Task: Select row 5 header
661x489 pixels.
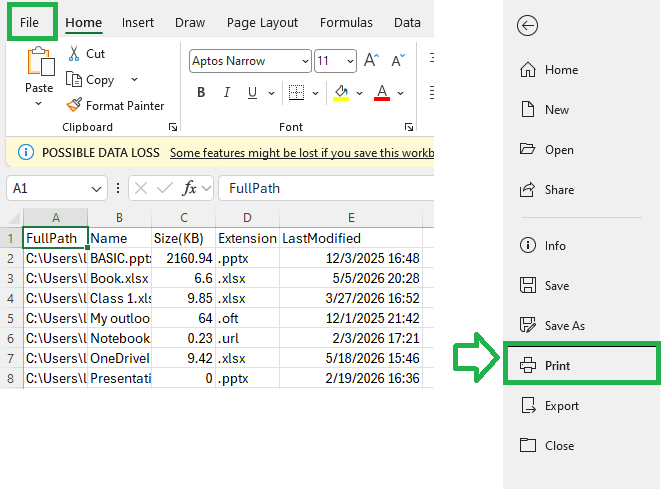Action: (x=11, y=318)
